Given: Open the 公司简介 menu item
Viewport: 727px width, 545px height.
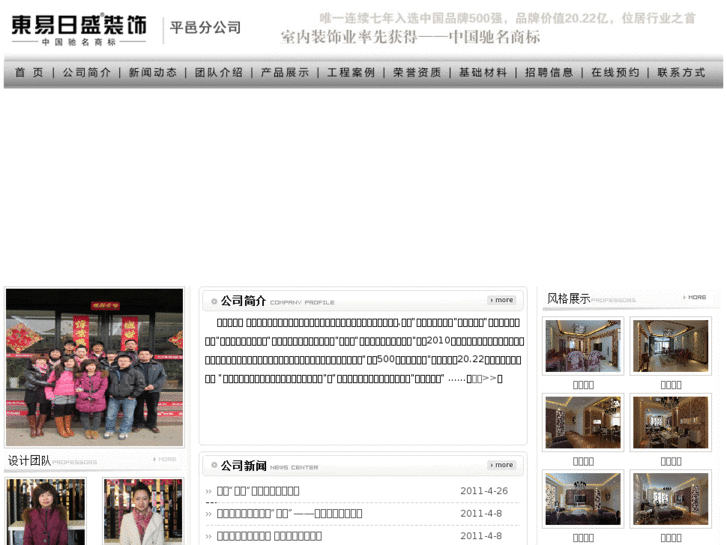Looking at the screenshot, I should pyautogui.click(x=87, y=72).
